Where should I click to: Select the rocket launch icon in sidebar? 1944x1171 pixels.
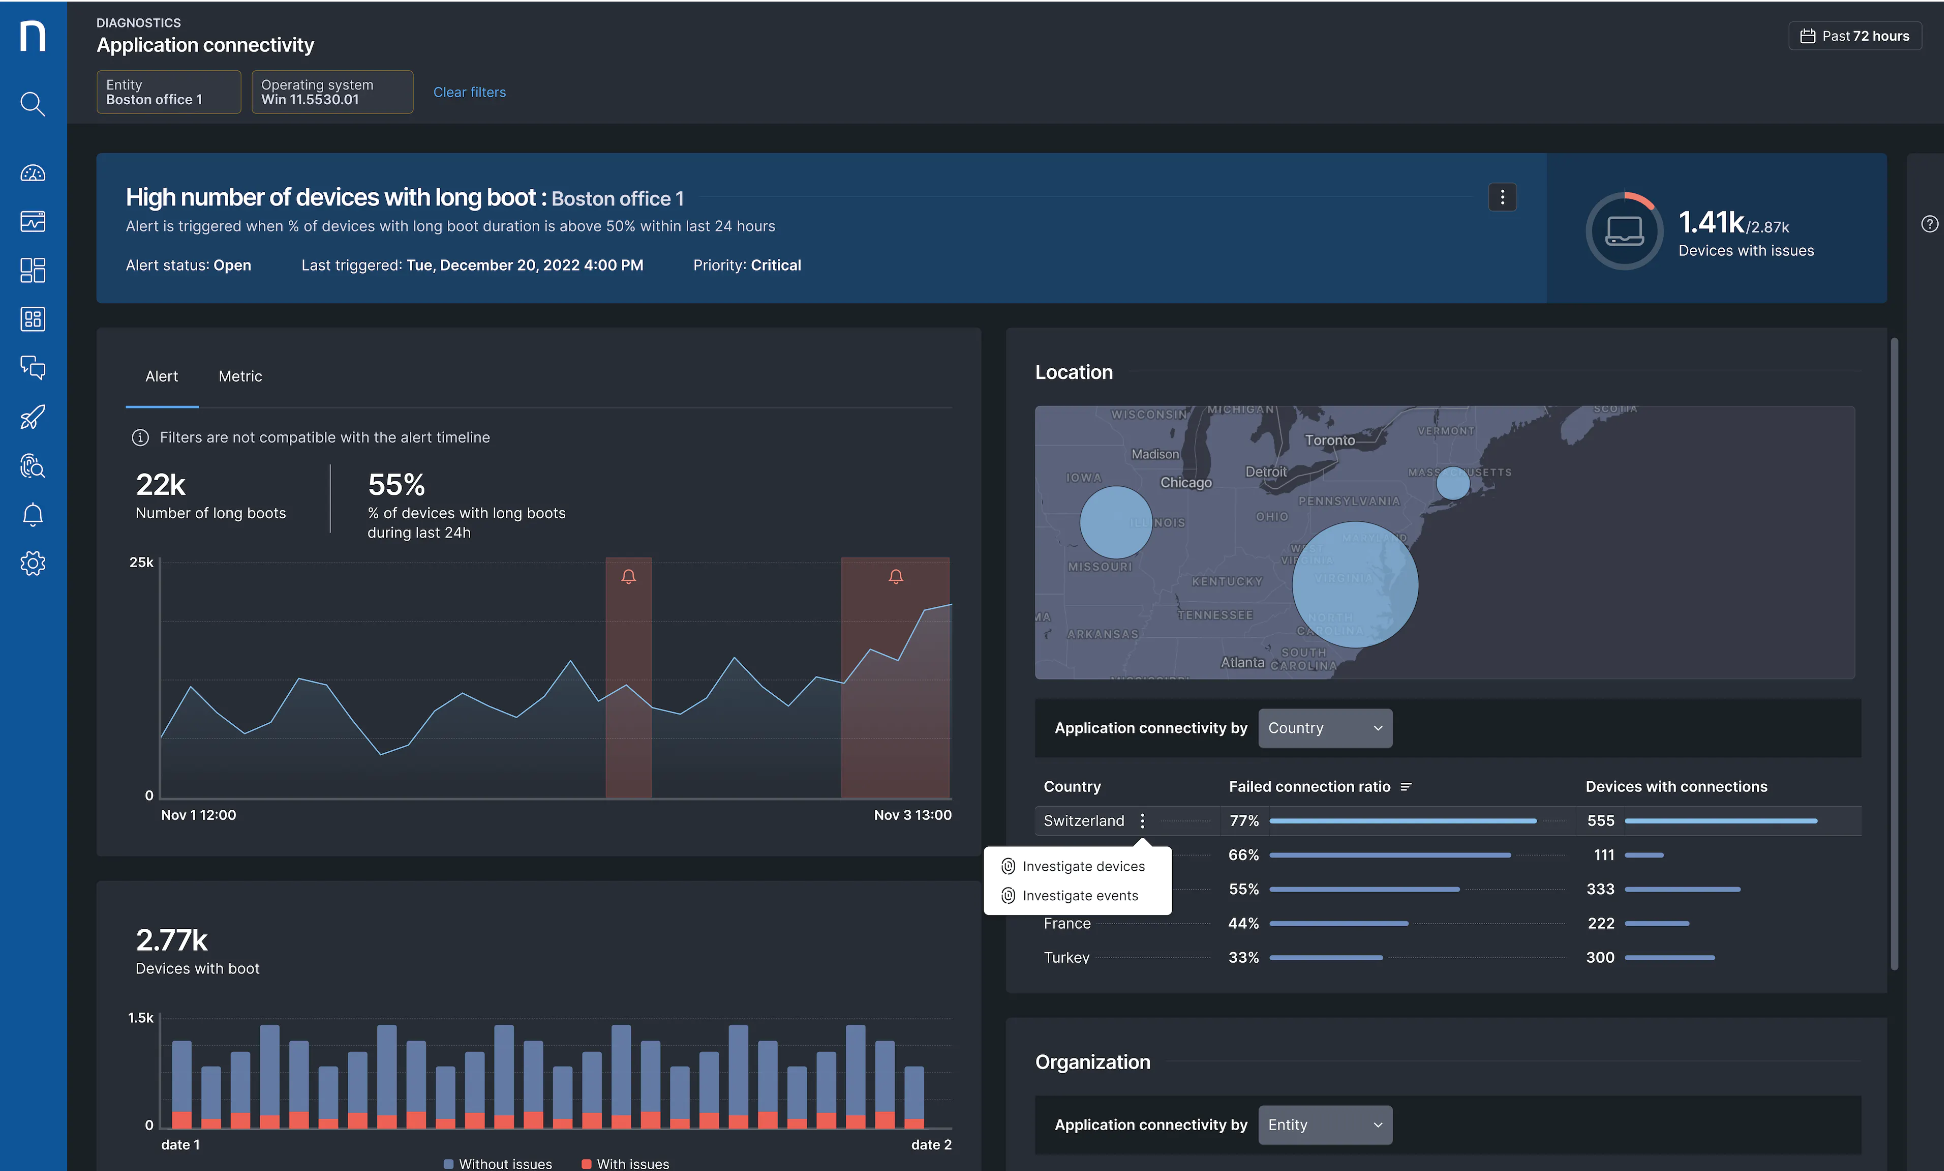coord(33,417)
